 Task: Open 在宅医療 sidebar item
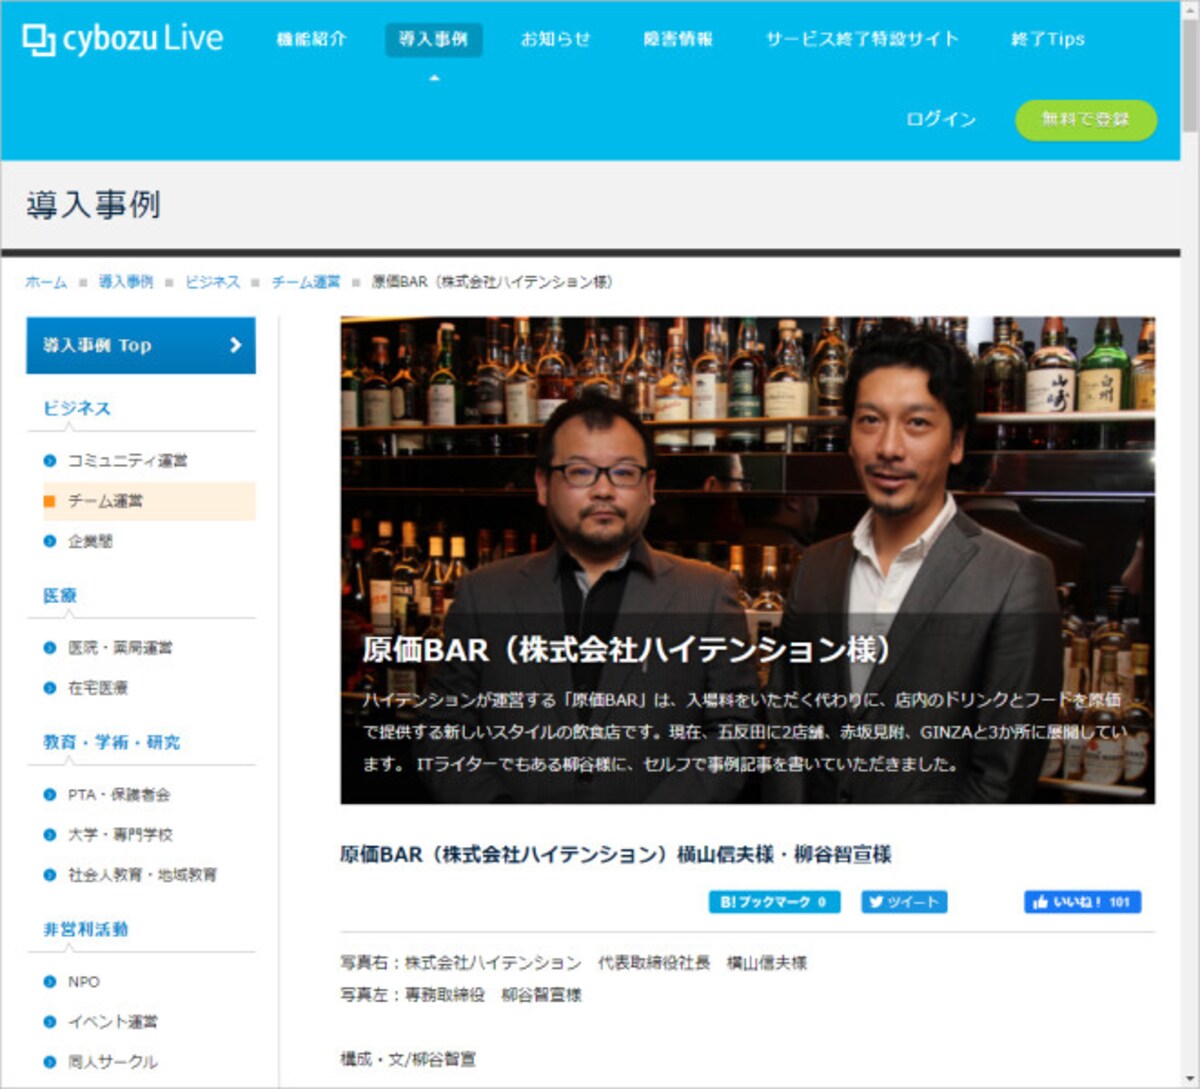tap(98, 688)
